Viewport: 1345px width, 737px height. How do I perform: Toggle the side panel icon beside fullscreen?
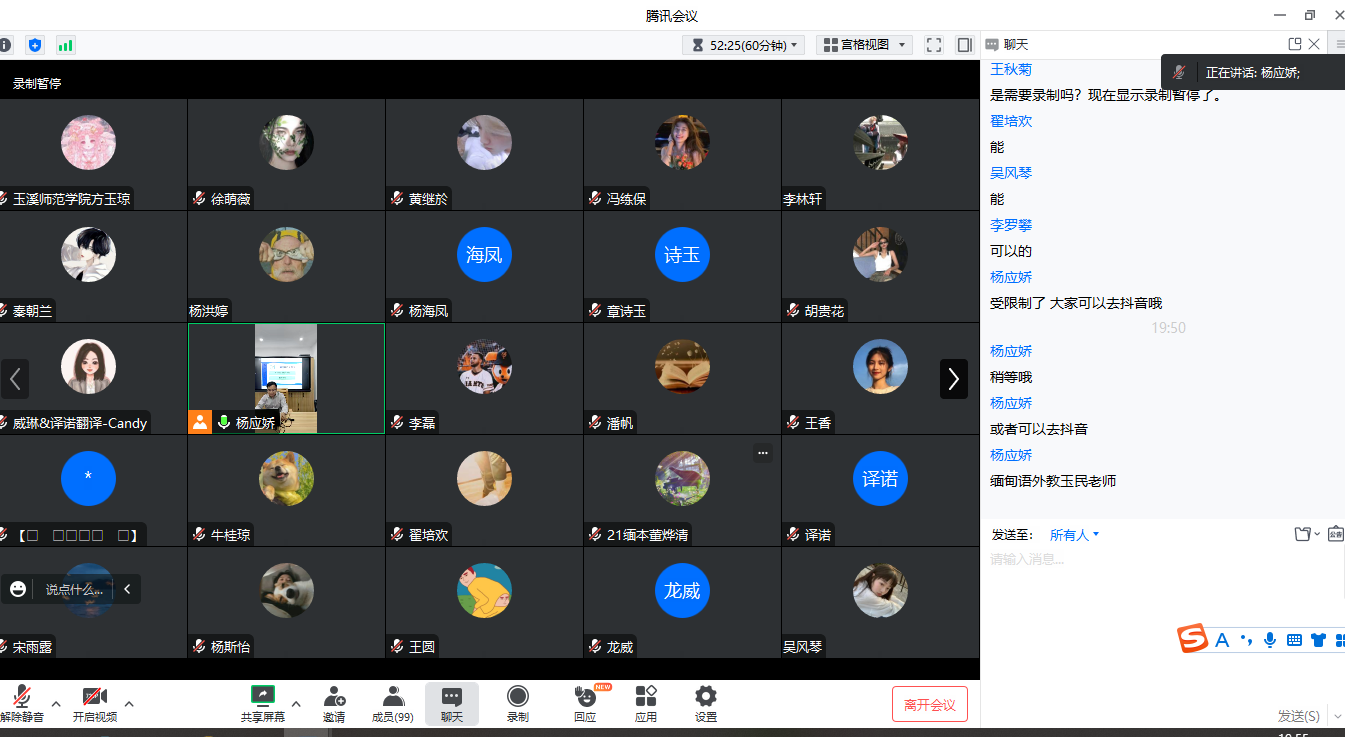(x=964, y=45)
